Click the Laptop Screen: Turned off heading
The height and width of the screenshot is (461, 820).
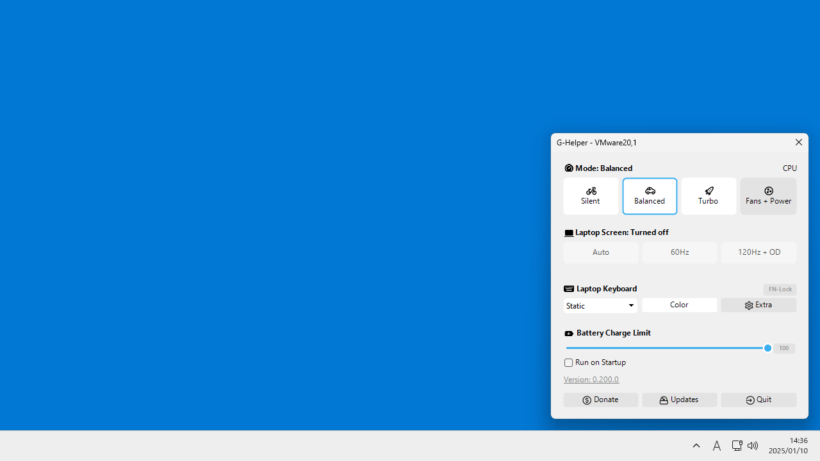pyautogui.click(x=622, y=232)
